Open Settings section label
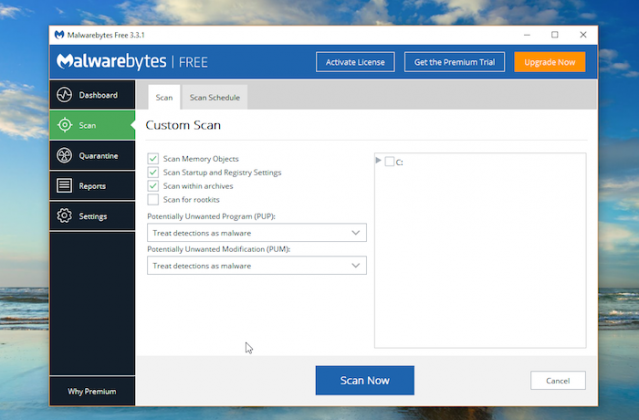This screenshot has width=639, height=420. coord(93,216)
